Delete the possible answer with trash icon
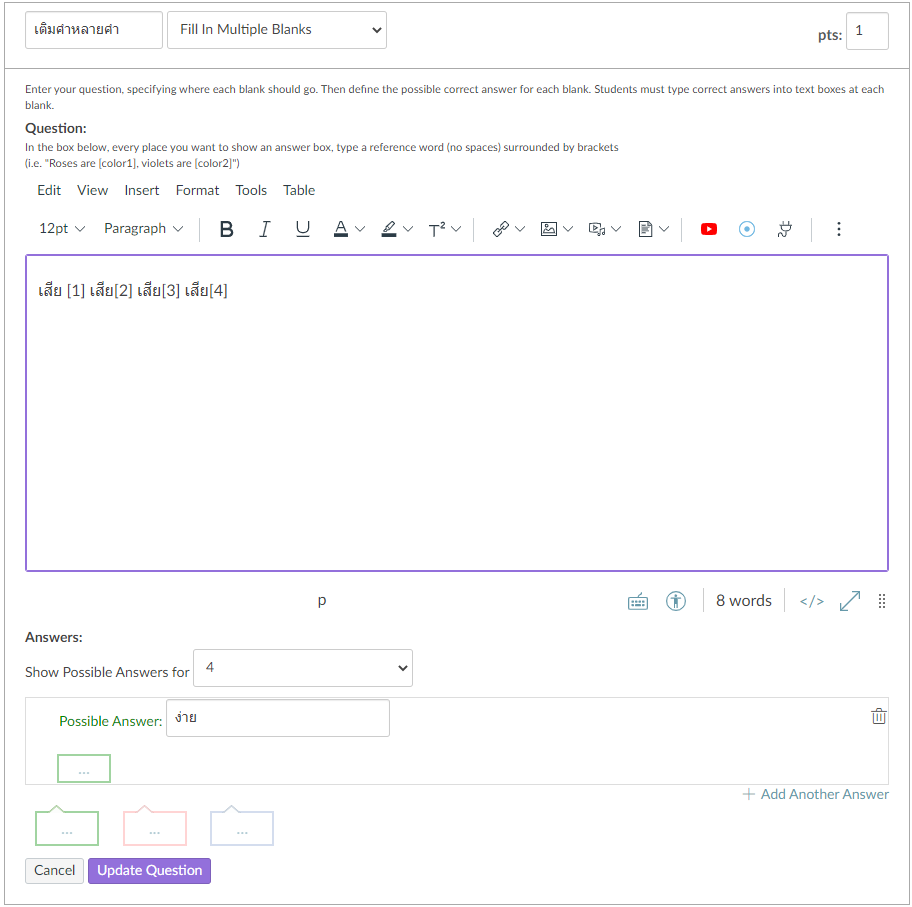Screen dimensions: 912x907 pos(879,716)
